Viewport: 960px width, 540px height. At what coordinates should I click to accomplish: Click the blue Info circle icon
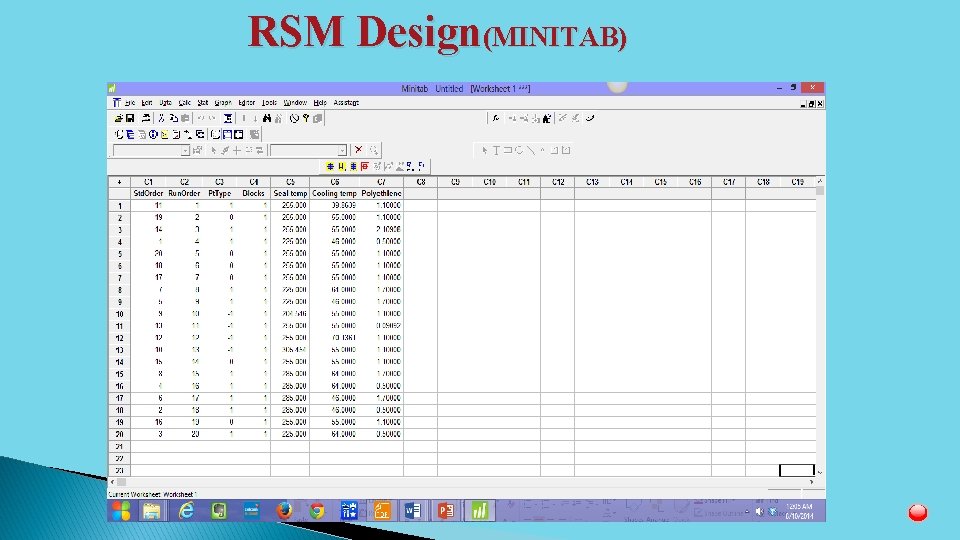tap(153, 134)
